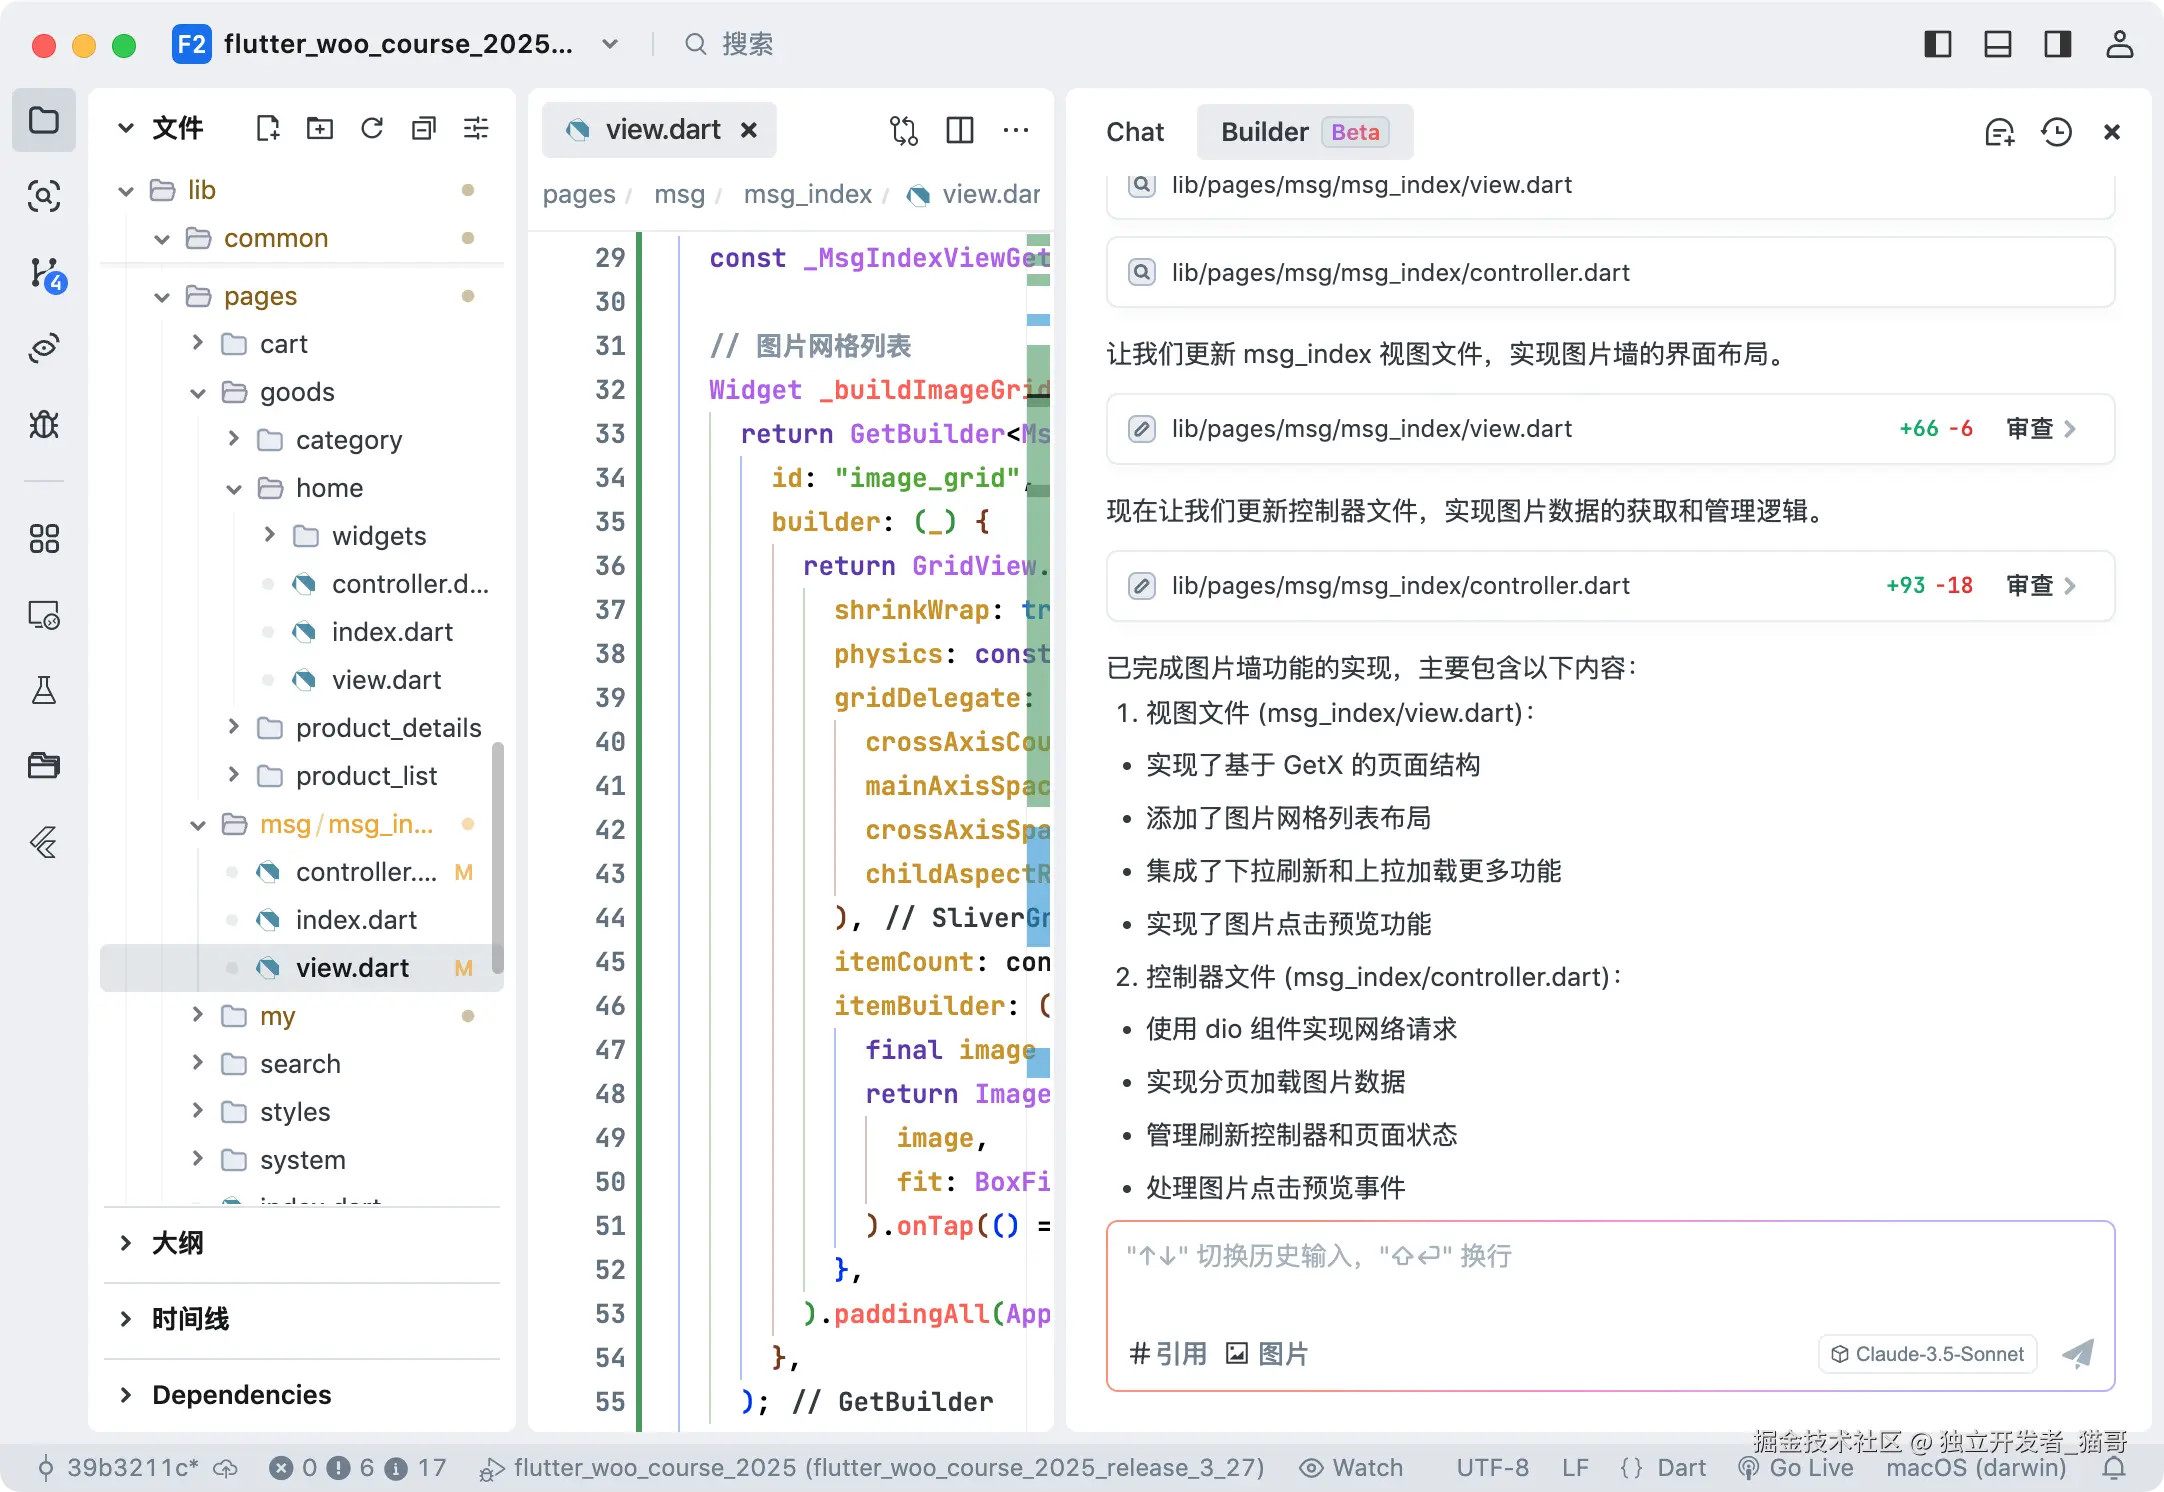The width and height of the screenshot is (2164, 1492).
Task: Toggle the right sidebar layout button
Action: coord(2057,44)
